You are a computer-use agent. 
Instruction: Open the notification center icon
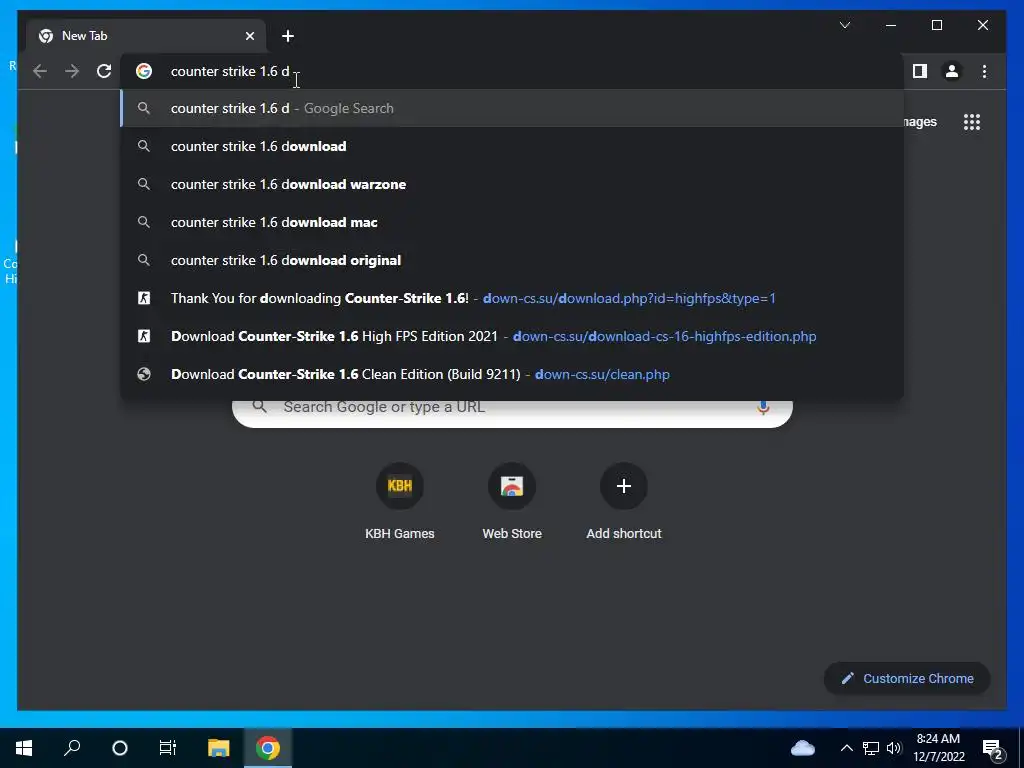pos(993,748)
